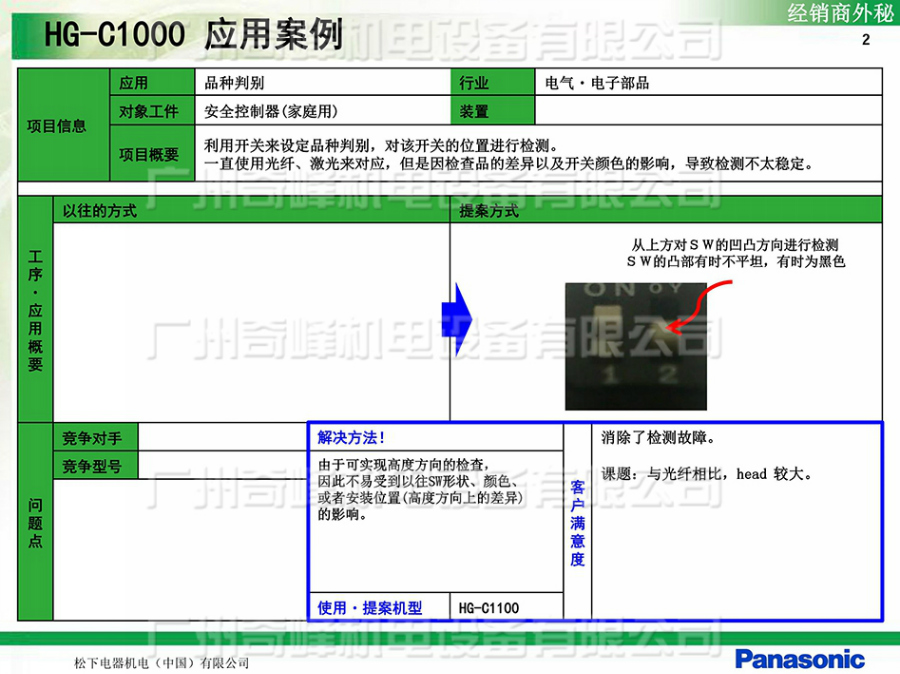Viewport: 900px width, 674px height.
Task: Click the red curved arrow on photo
Action: [x=697, y=306]
